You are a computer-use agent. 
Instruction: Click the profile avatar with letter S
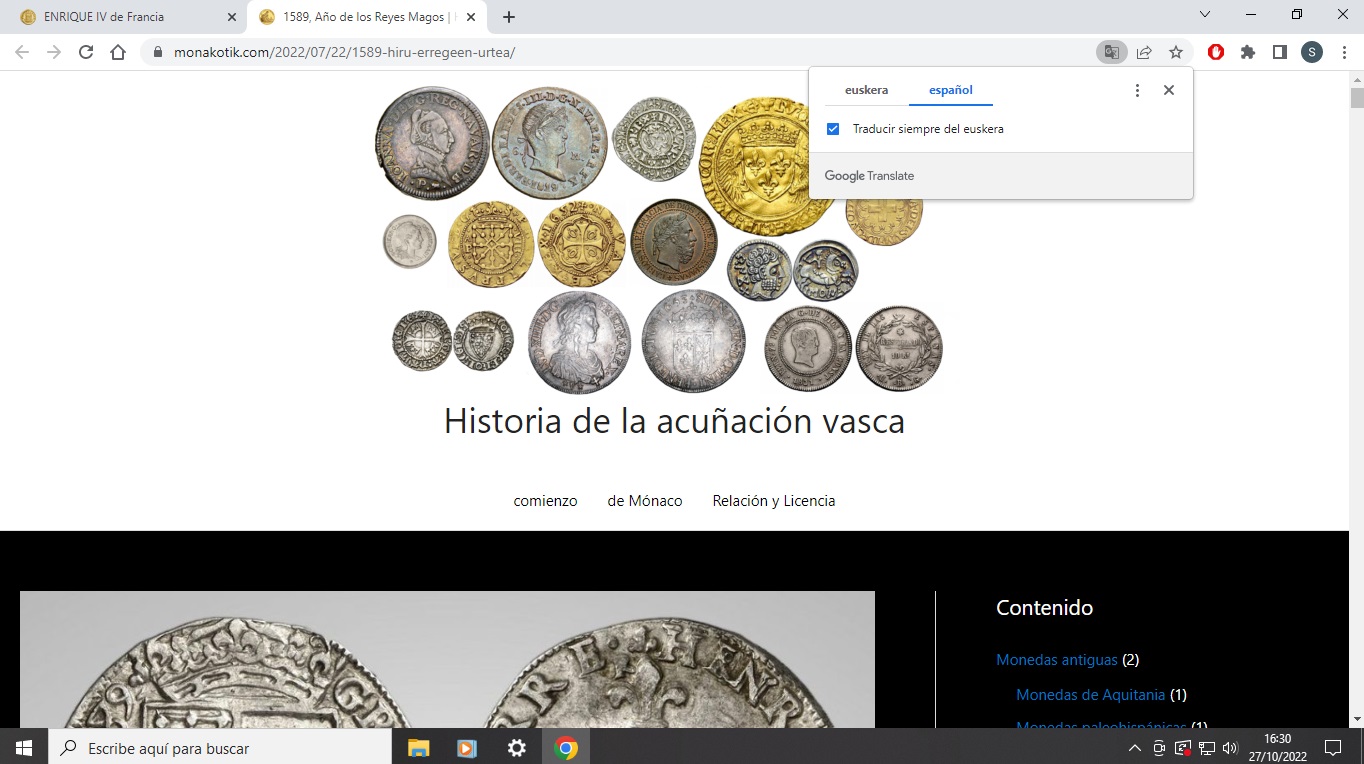[x=1311, y=51]
